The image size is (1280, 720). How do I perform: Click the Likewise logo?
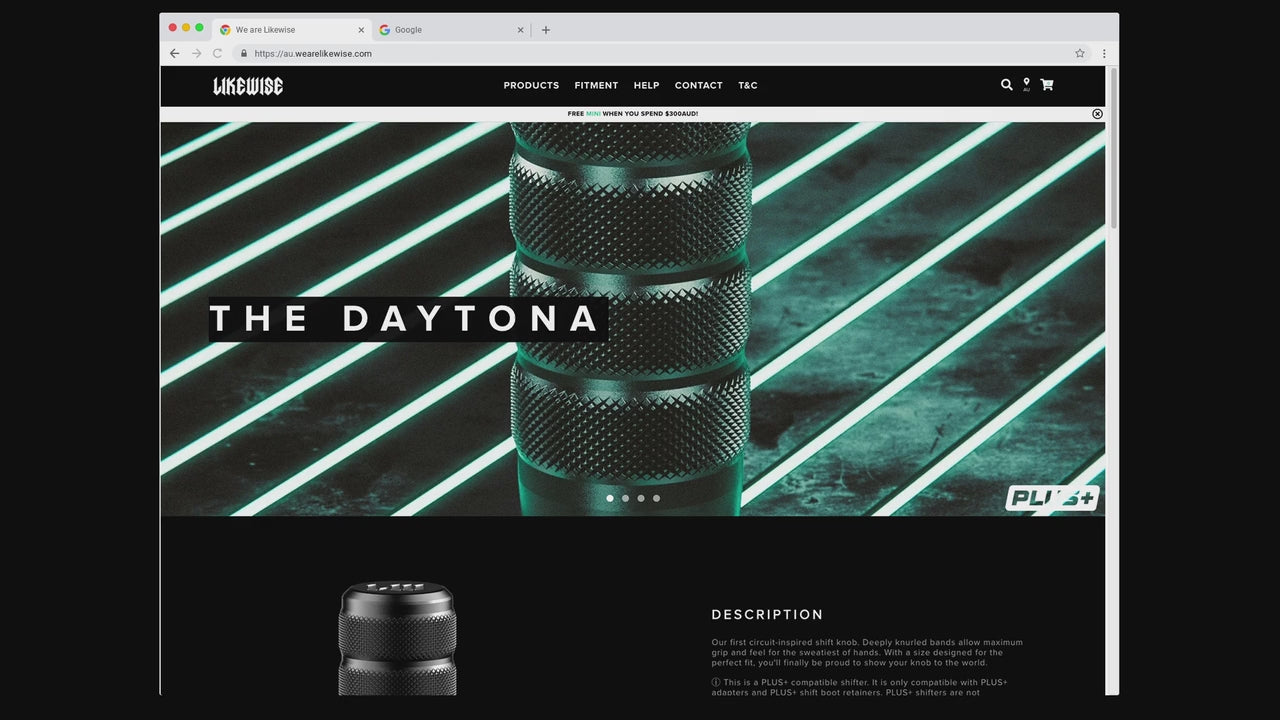(248, 86)
